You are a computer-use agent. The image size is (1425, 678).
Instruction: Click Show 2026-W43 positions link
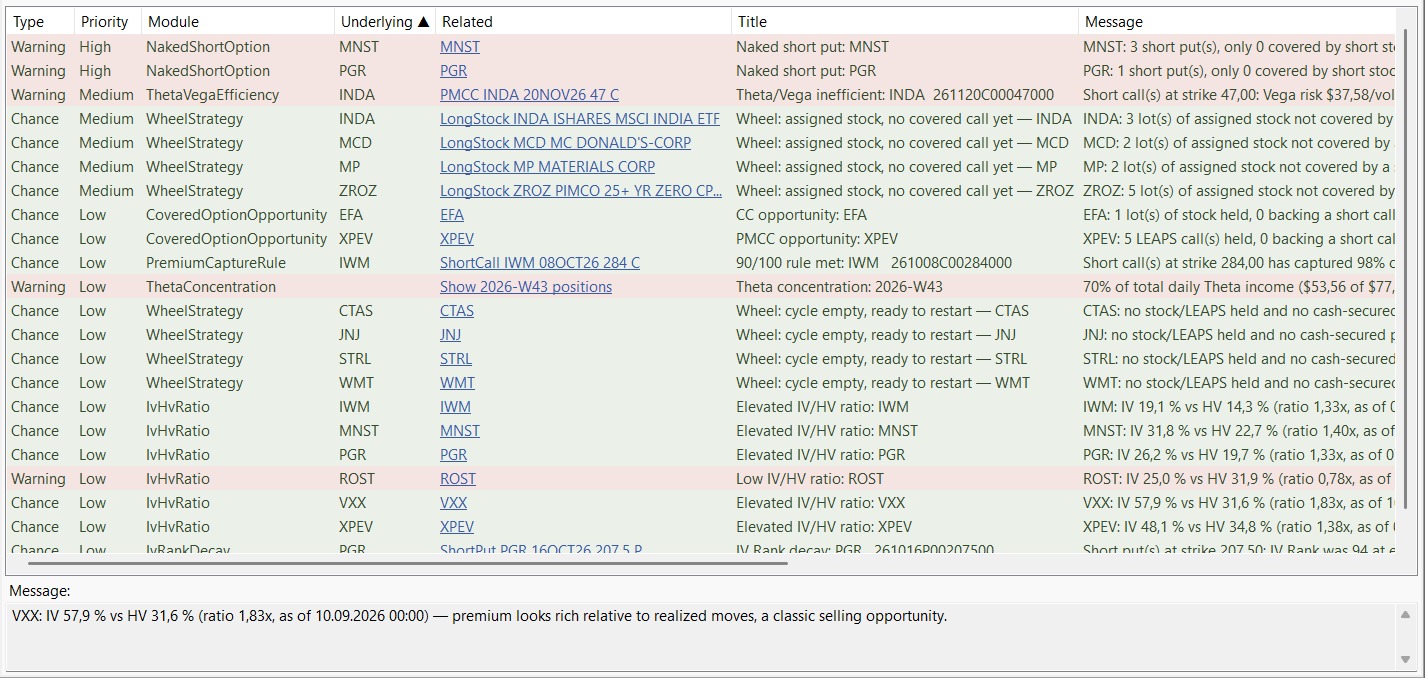point(526,287)
